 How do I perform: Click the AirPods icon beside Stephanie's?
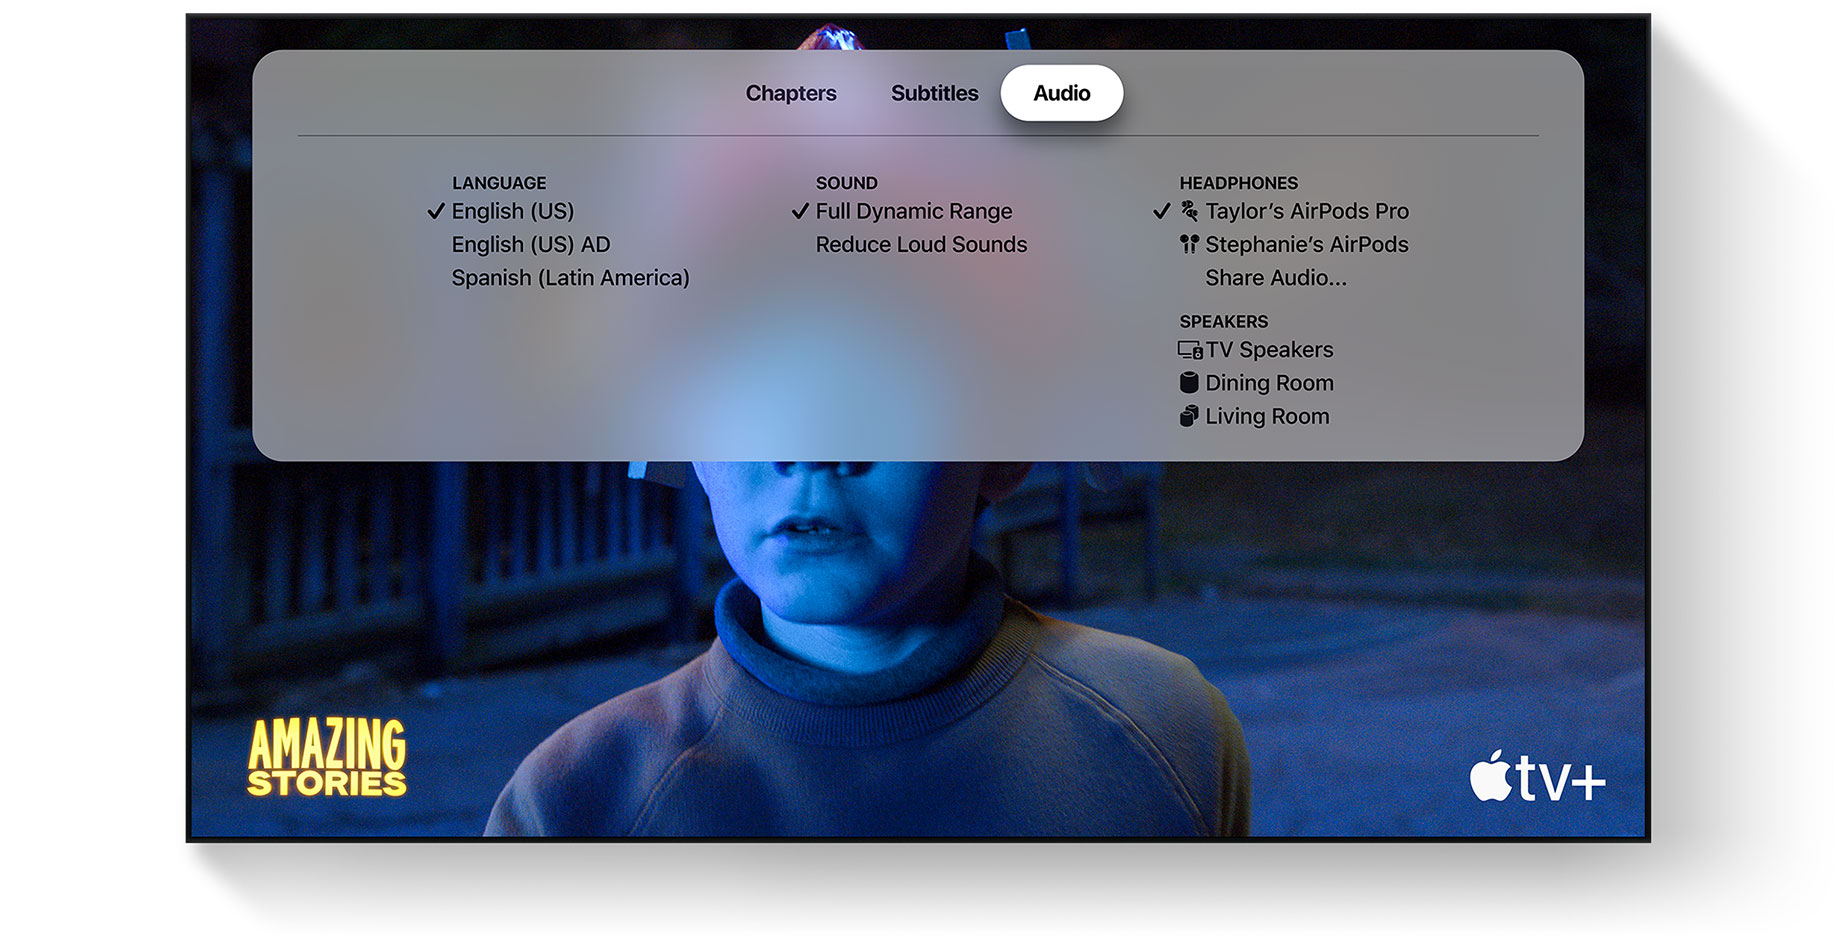[1189, 244]
